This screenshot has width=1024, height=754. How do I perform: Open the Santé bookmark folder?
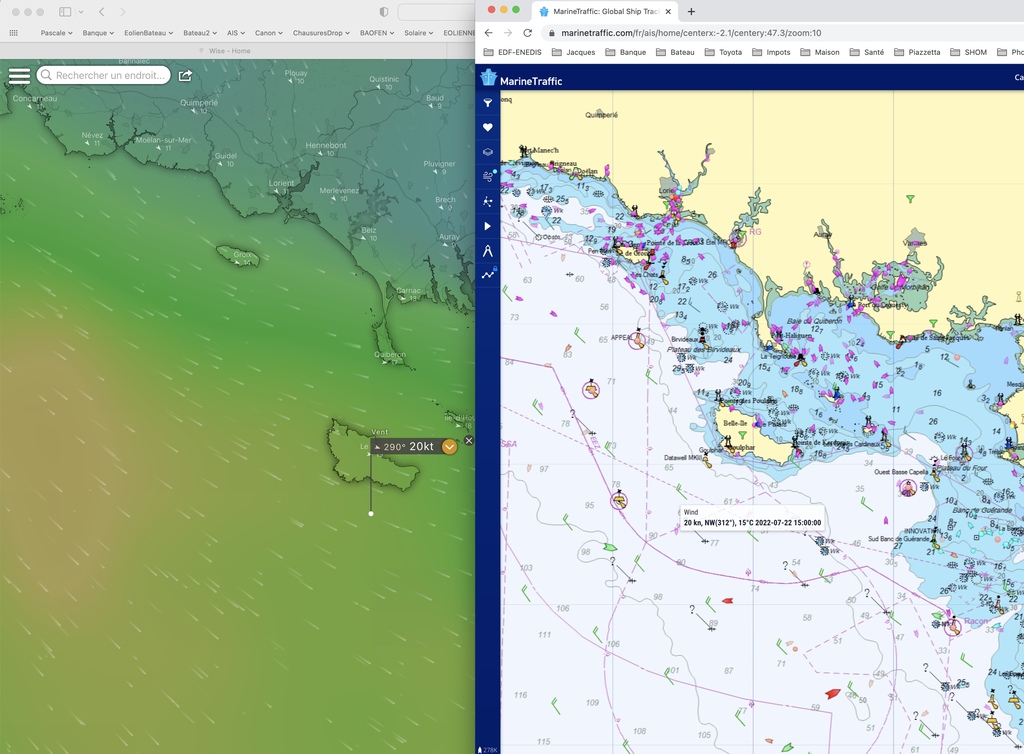click(867, 52)
